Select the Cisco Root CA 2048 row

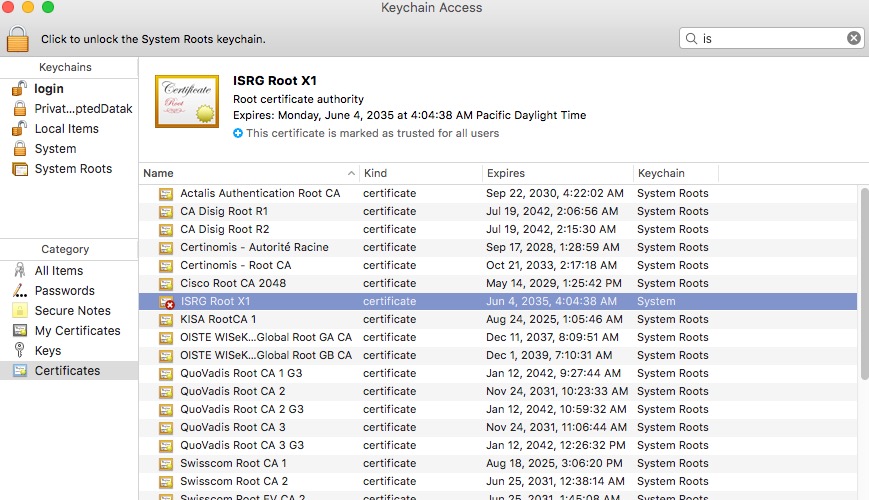tap(233, 283)
